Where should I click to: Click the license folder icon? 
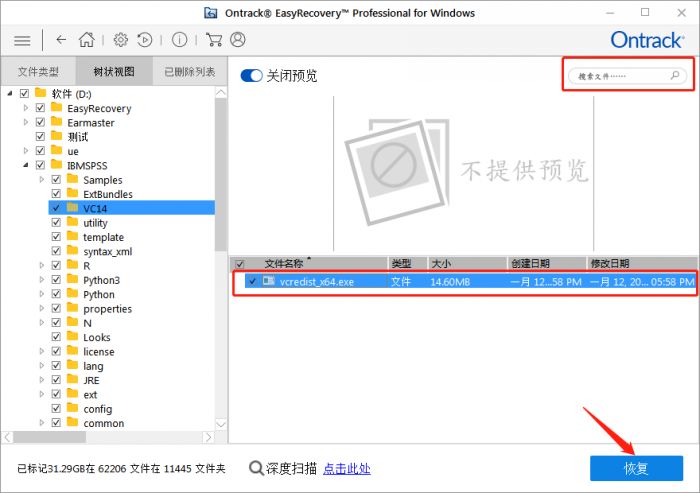pyautogui.click(x=72, y=351)
